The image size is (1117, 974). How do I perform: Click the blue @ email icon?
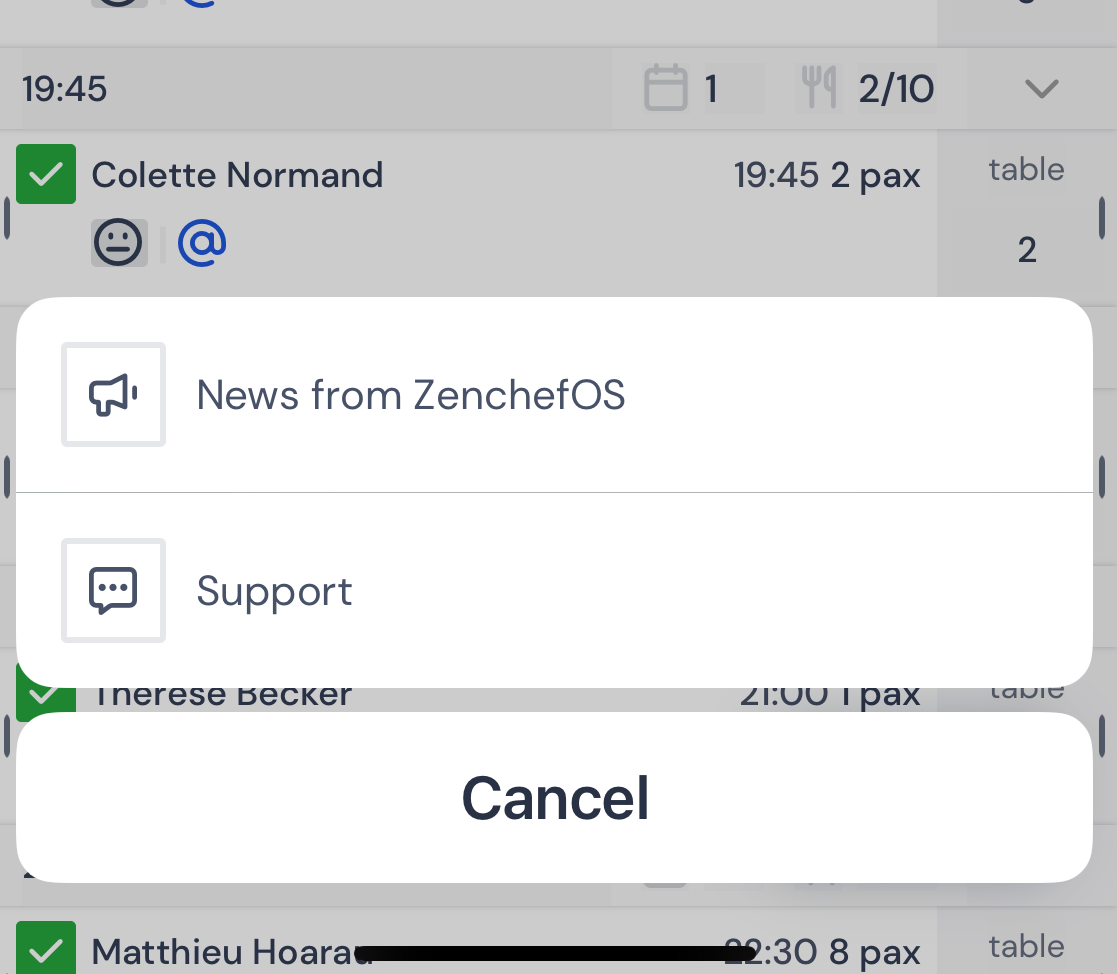pyautogui.click(x=202, y=243)
